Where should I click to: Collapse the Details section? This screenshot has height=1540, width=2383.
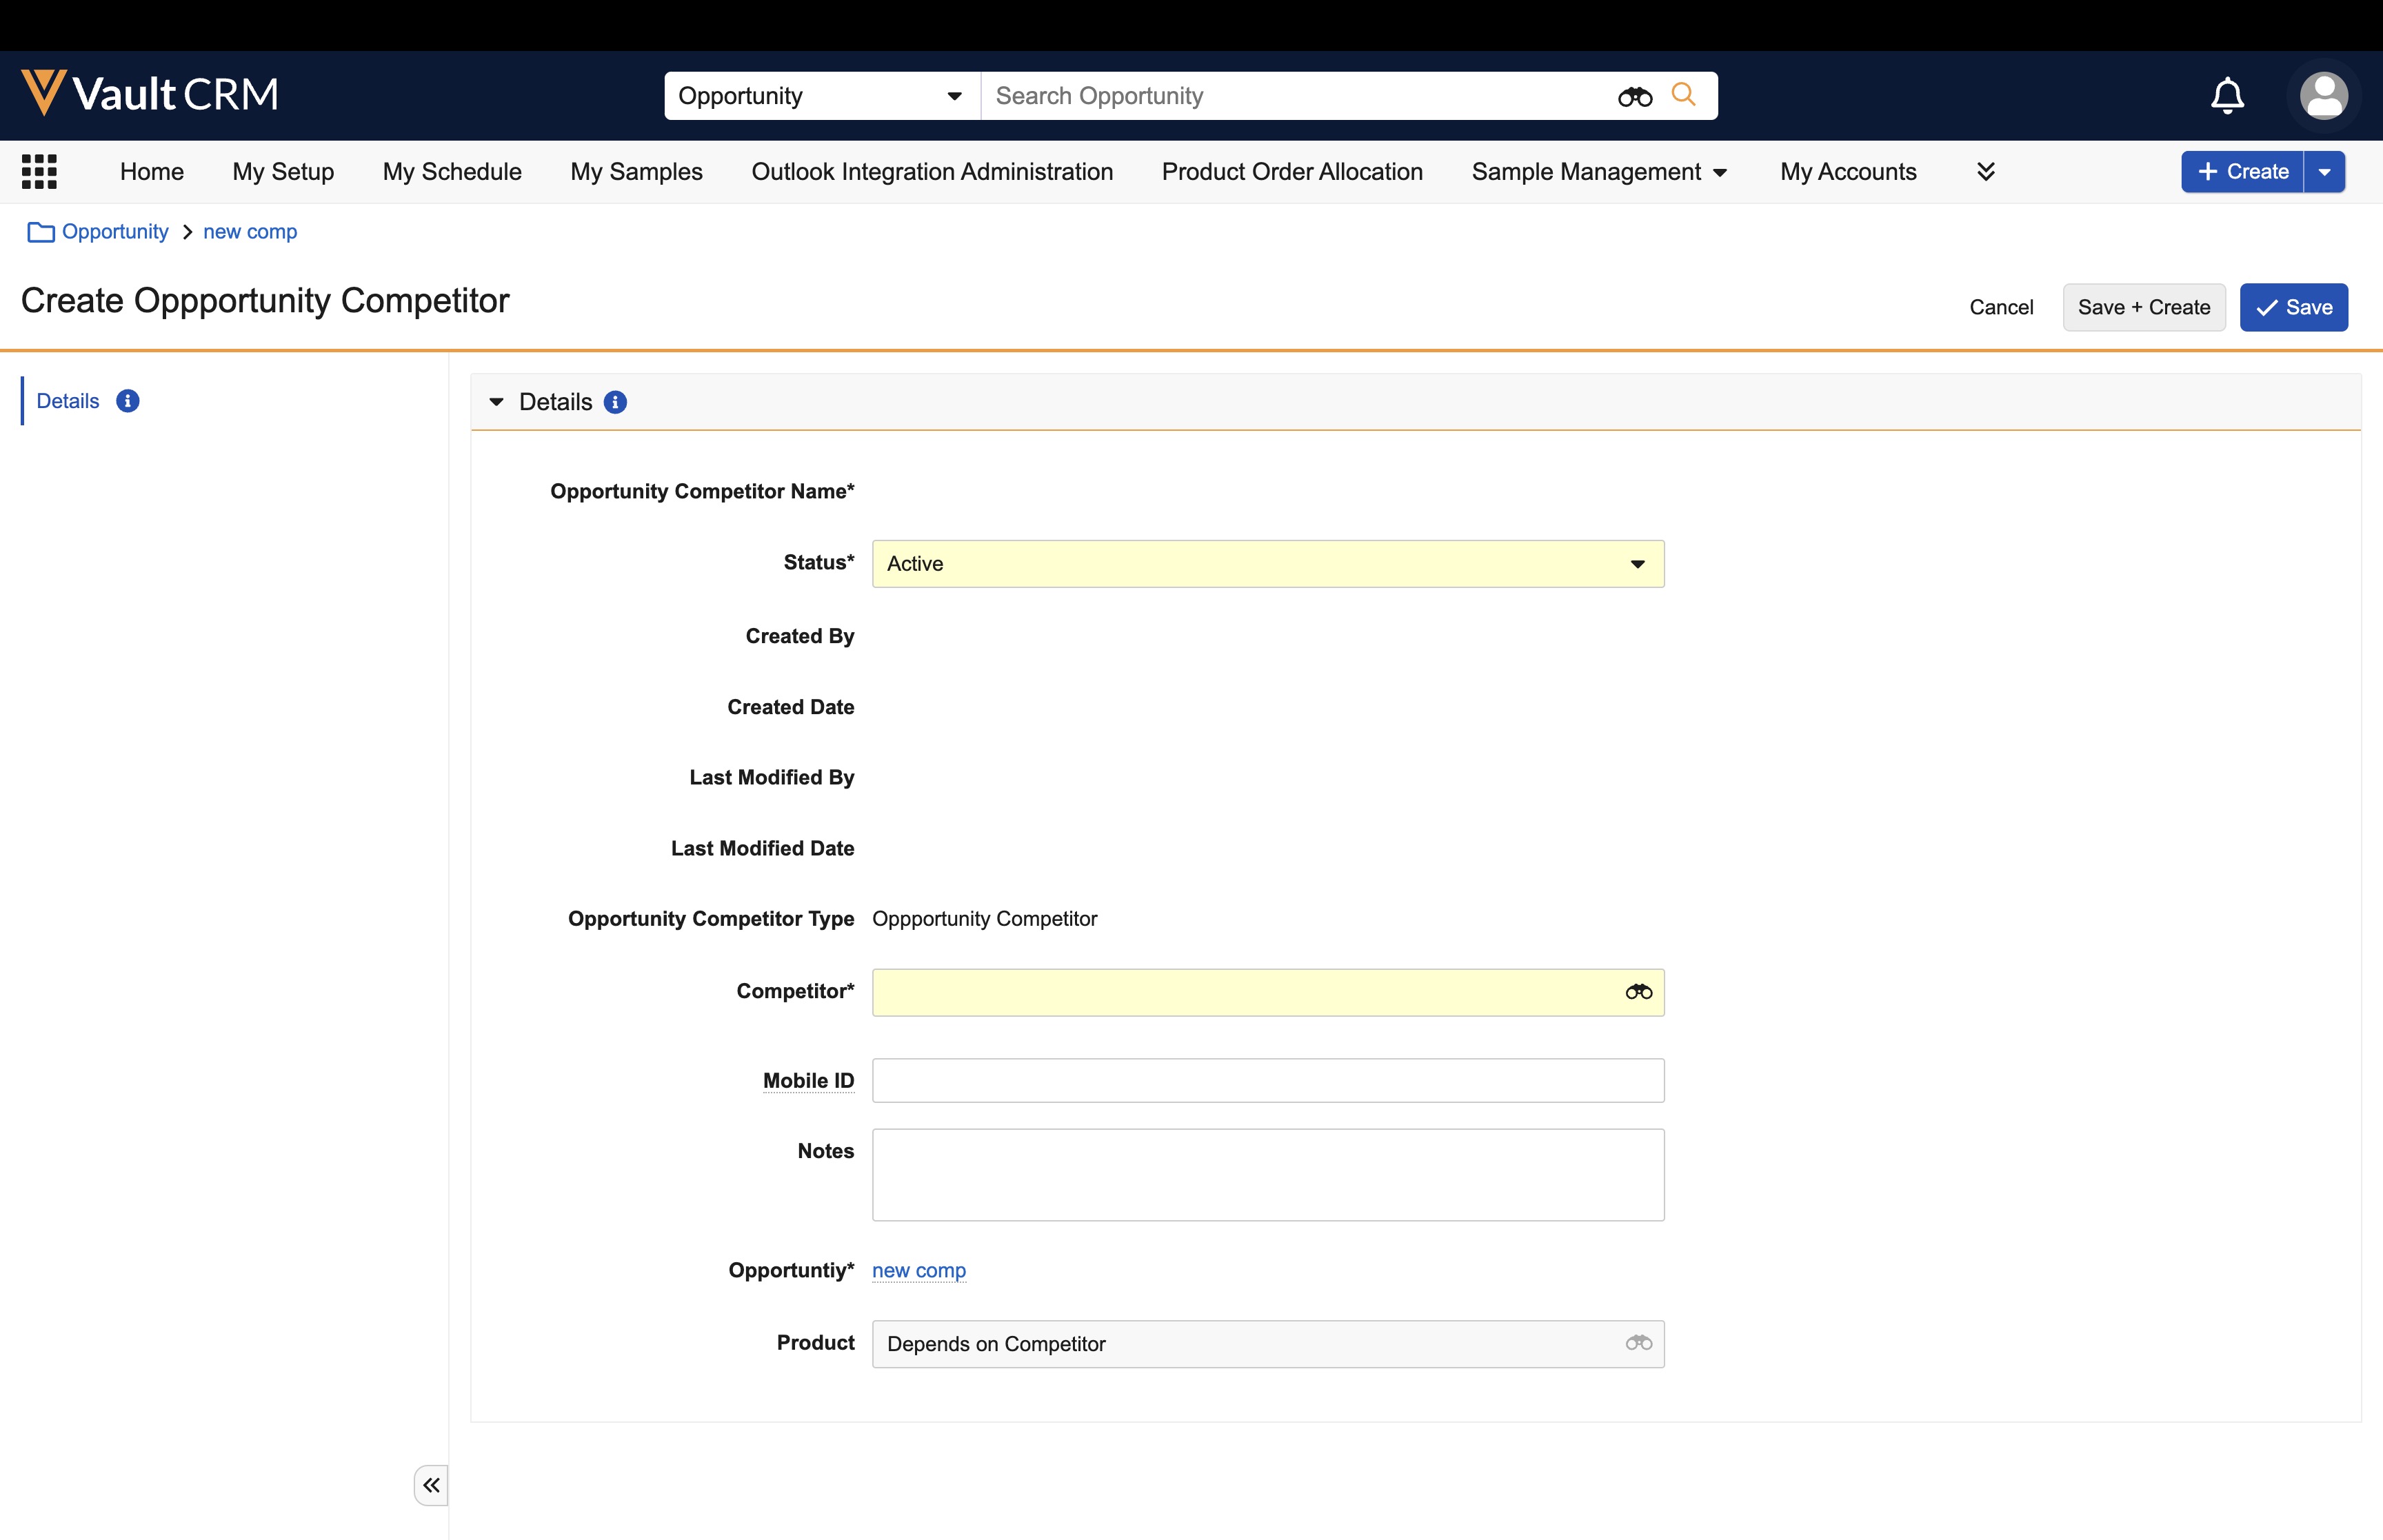(x=496, y=402)
